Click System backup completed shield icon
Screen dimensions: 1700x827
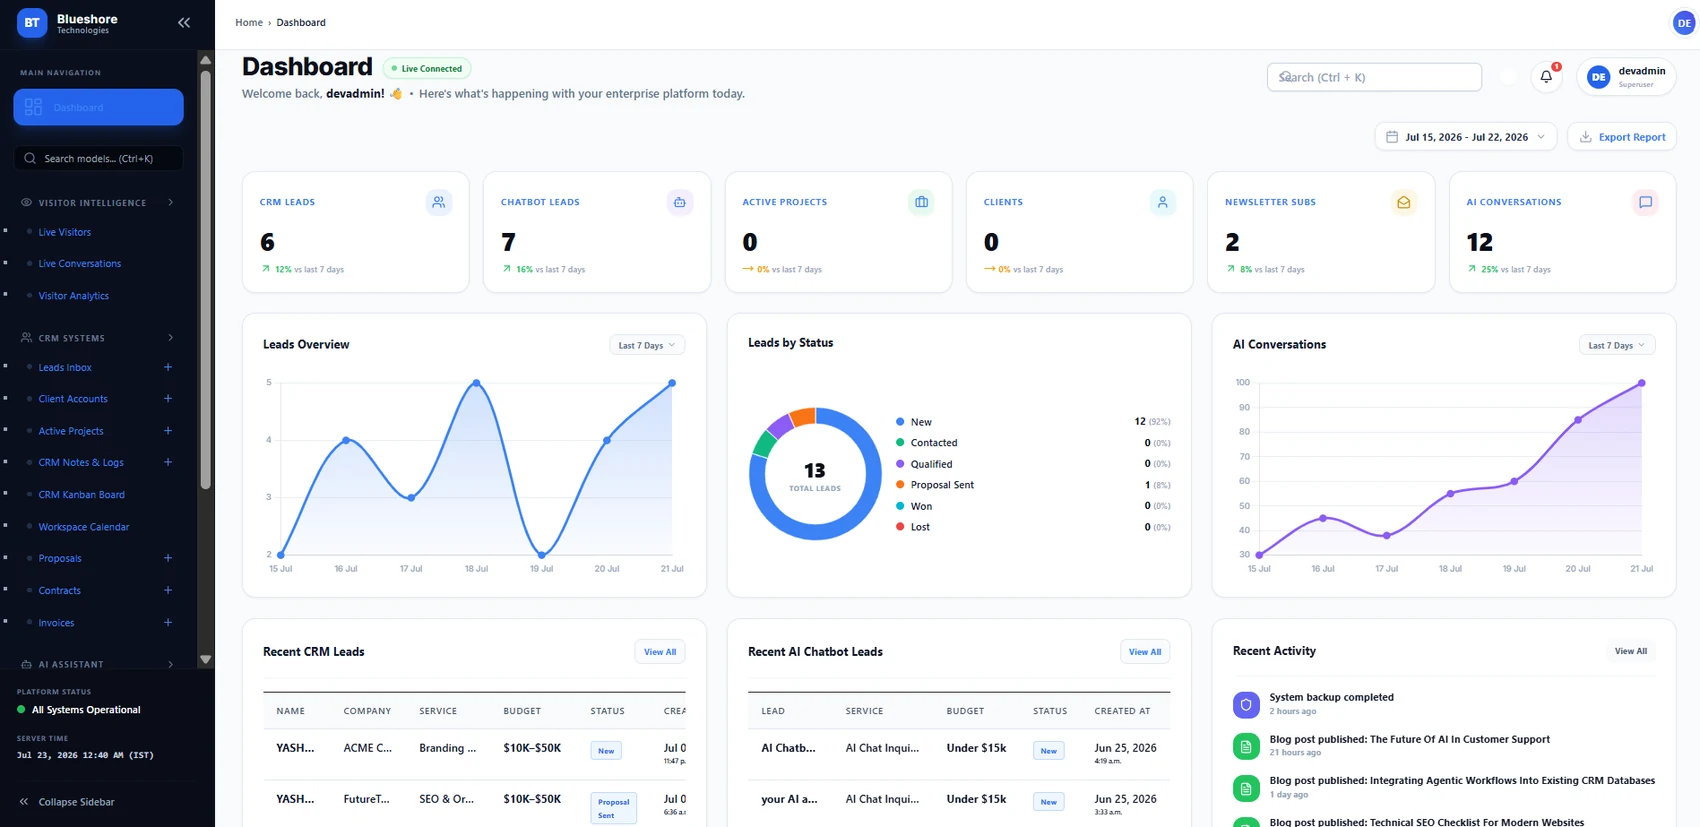1246,704
